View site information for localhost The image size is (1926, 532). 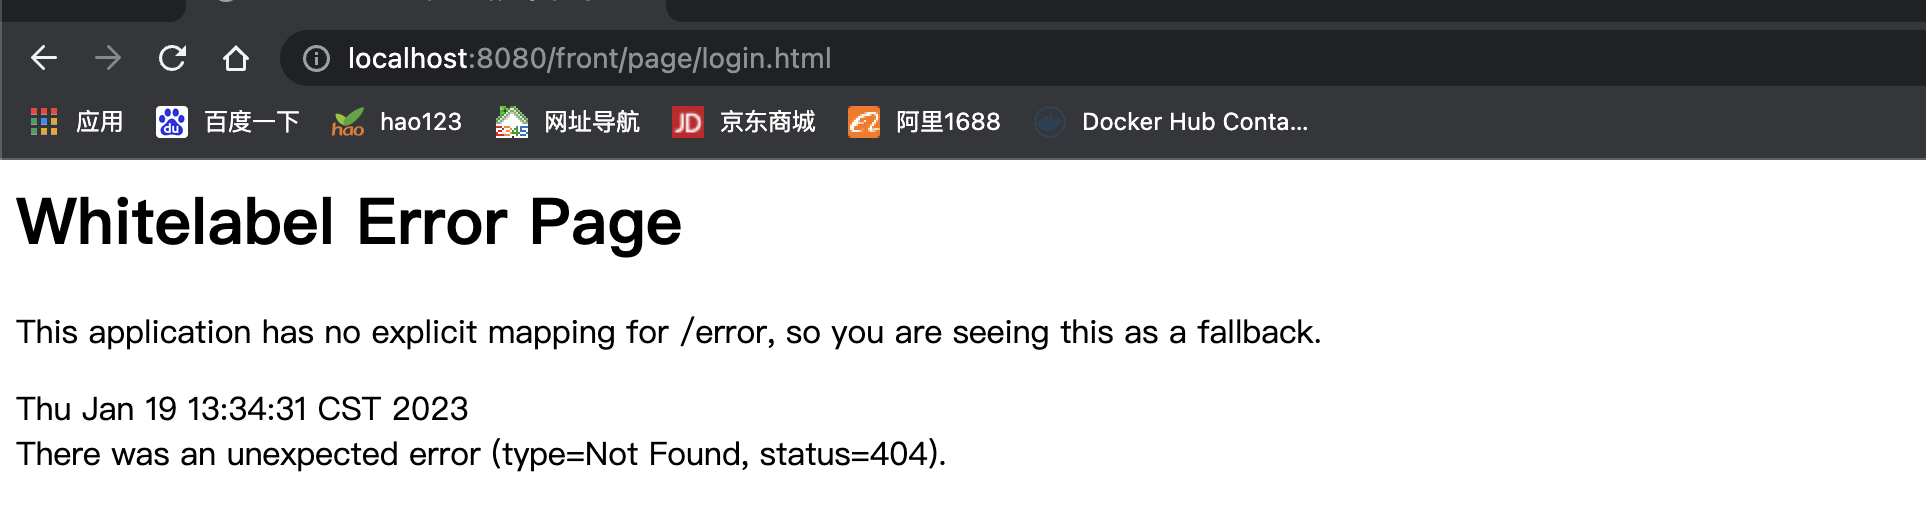point(316,59)
